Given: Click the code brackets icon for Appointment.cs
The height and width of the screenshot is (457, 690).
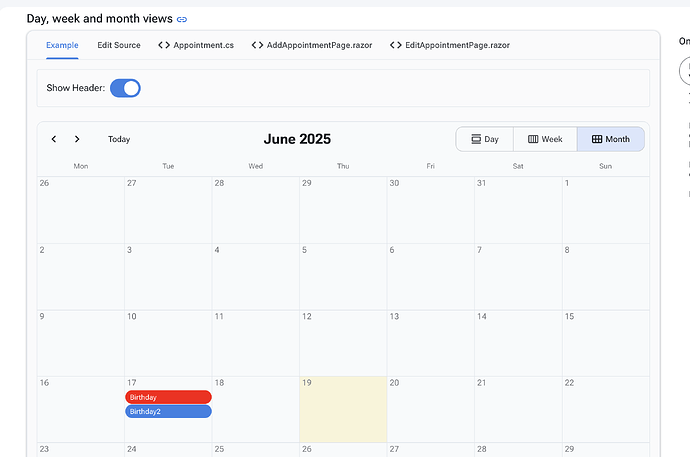Looking at the screenshot, I should pyautogui.click(x=164, y=45).
